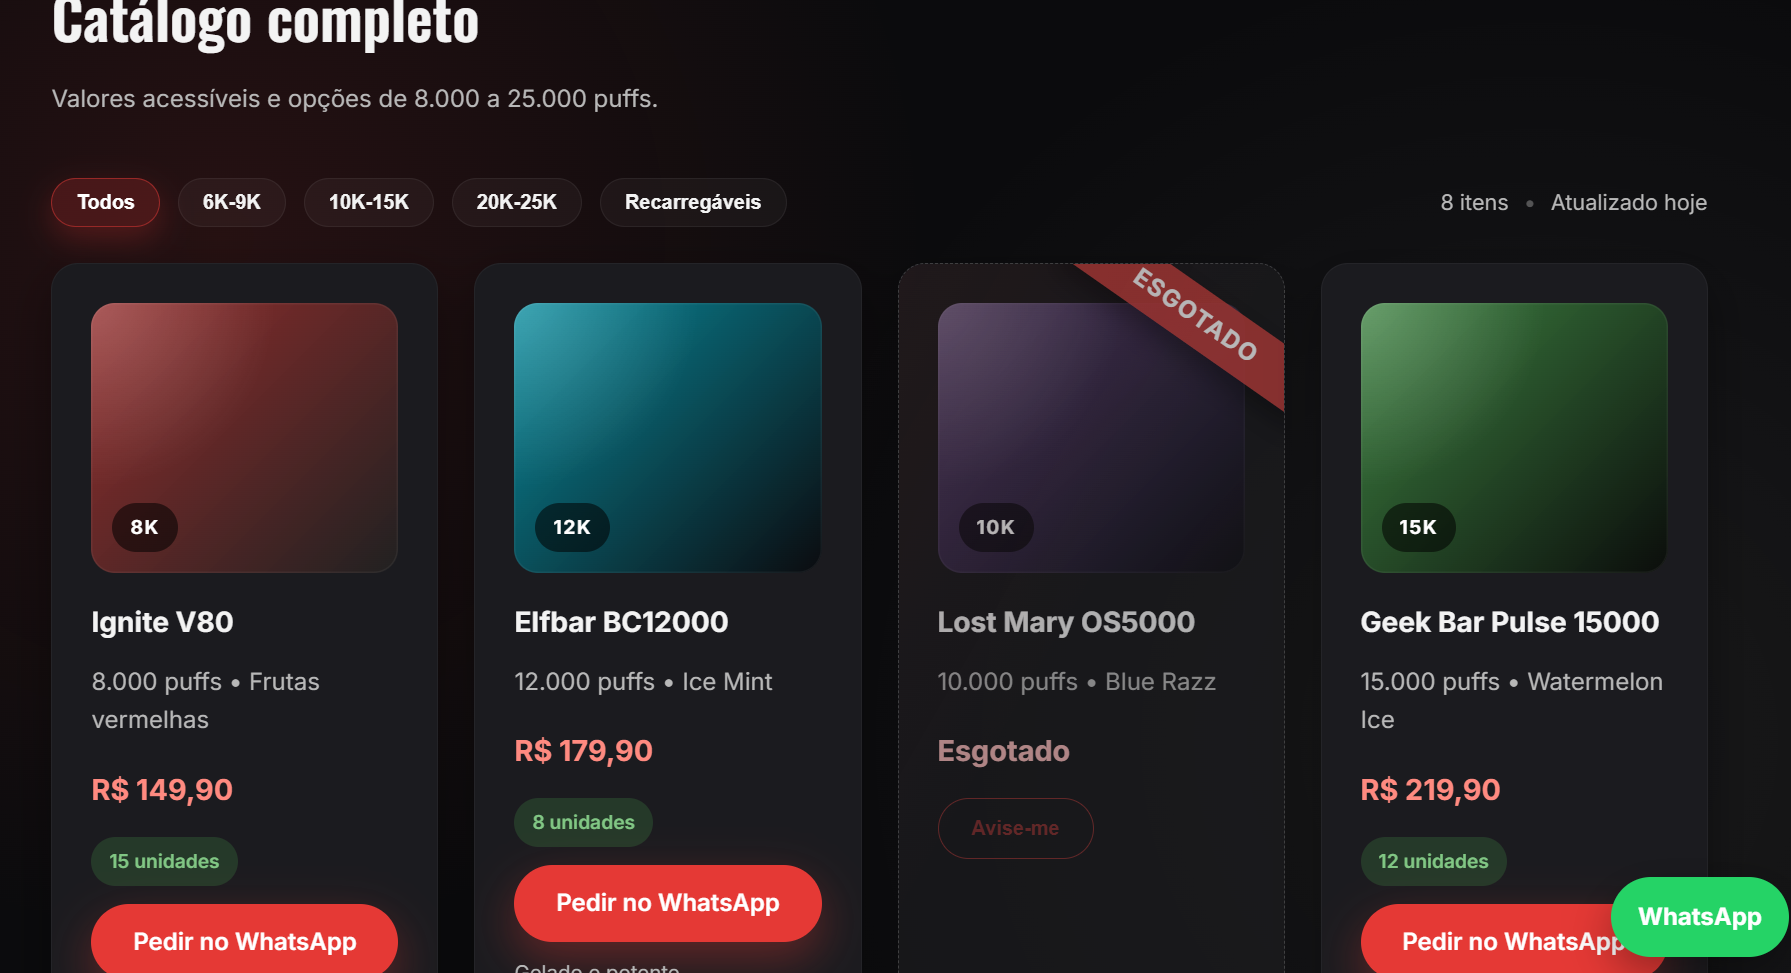Click the 15K puff badge
Viewport: 1791px width, 973px height.
(1417, 527)
